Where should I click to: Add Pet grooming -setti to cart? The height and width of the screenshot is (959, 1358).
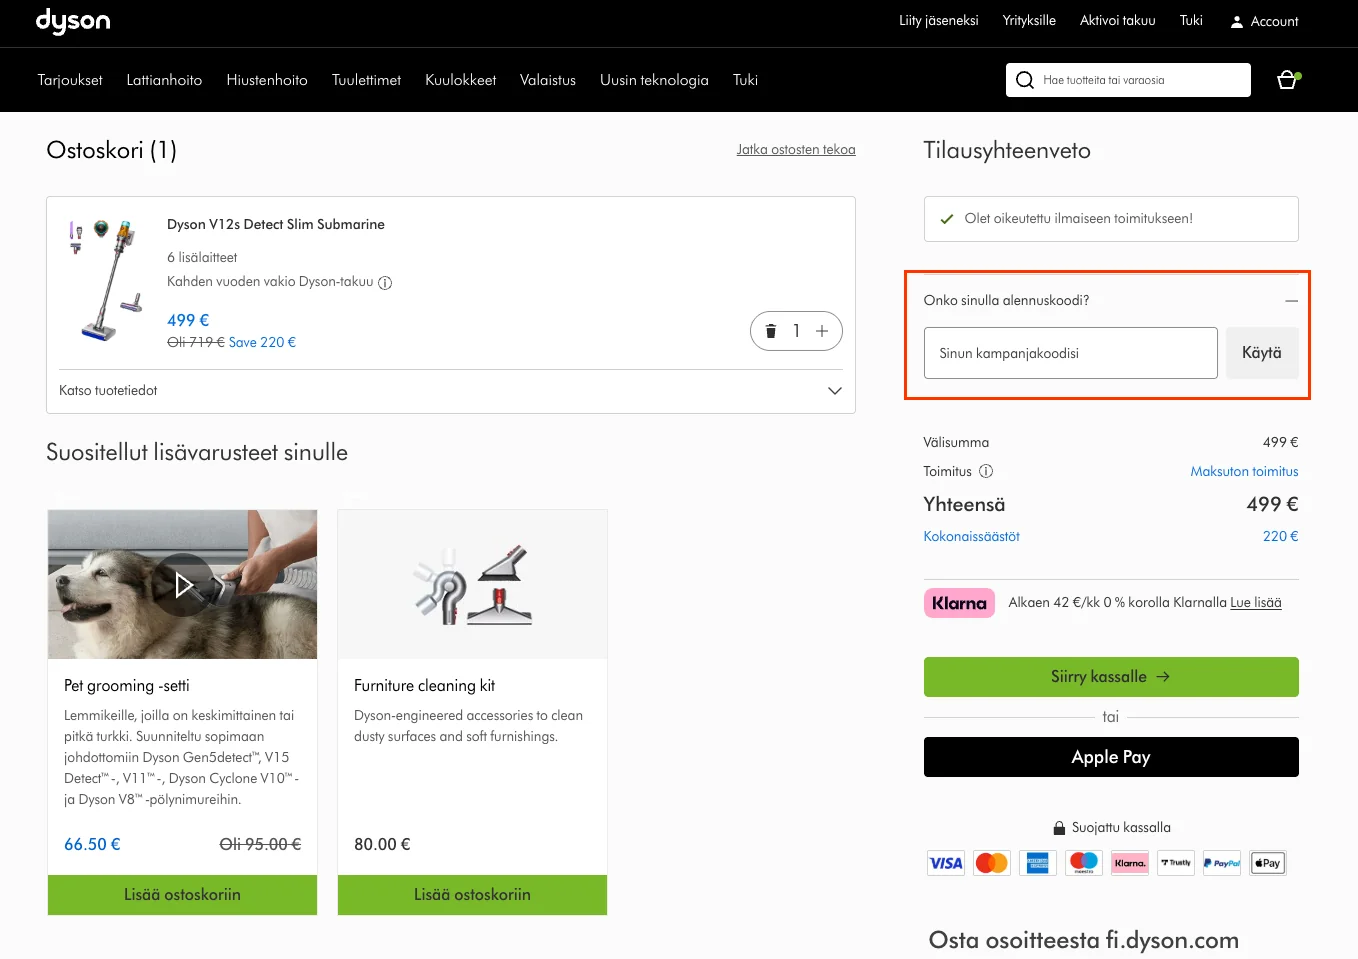pos(182,895)
